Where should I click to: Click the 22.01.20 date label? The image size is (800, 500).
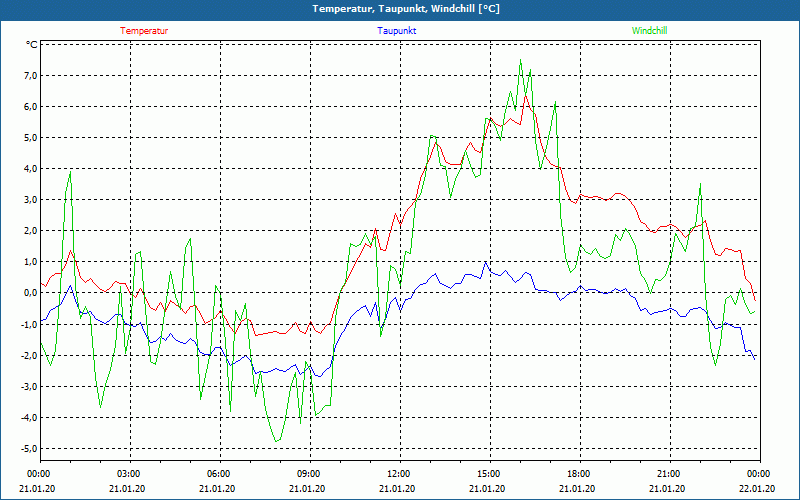757,489
